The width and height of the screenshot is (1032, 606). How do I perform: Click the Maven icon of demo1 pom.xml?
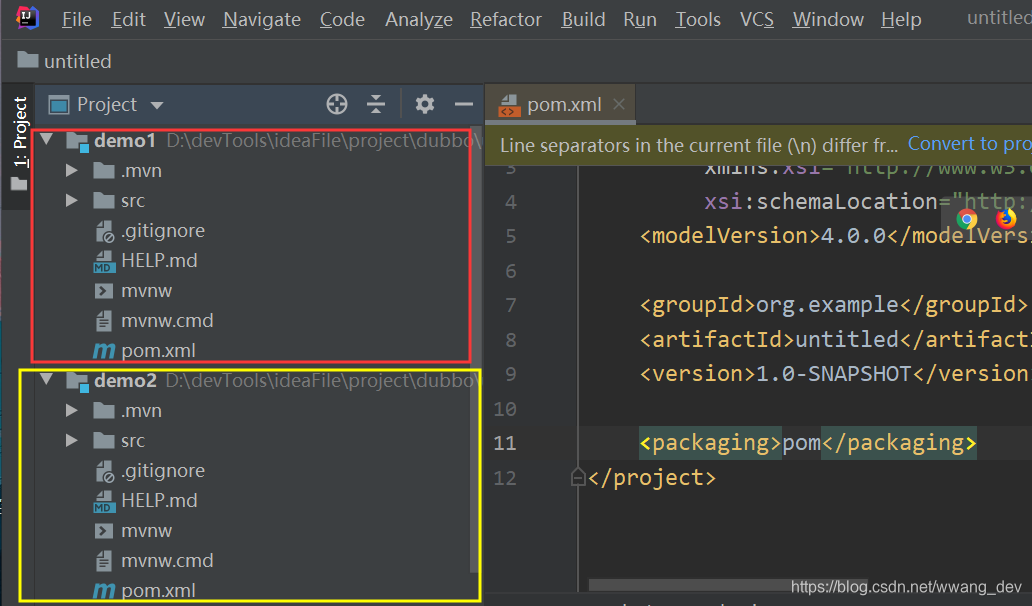coord(103,351)
